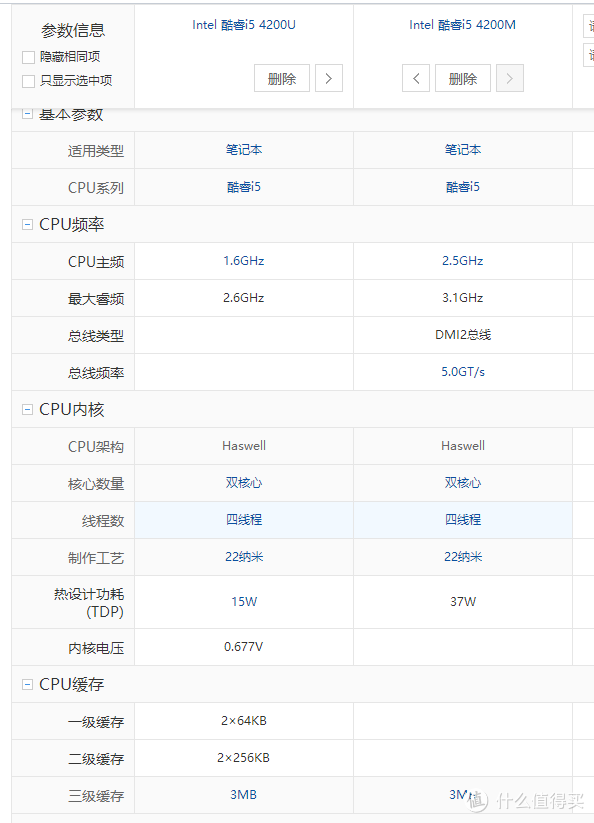594x823 pixels.
Task: Open Intel 酷睿i5 4200U product link
Action: tap(244, 25)
